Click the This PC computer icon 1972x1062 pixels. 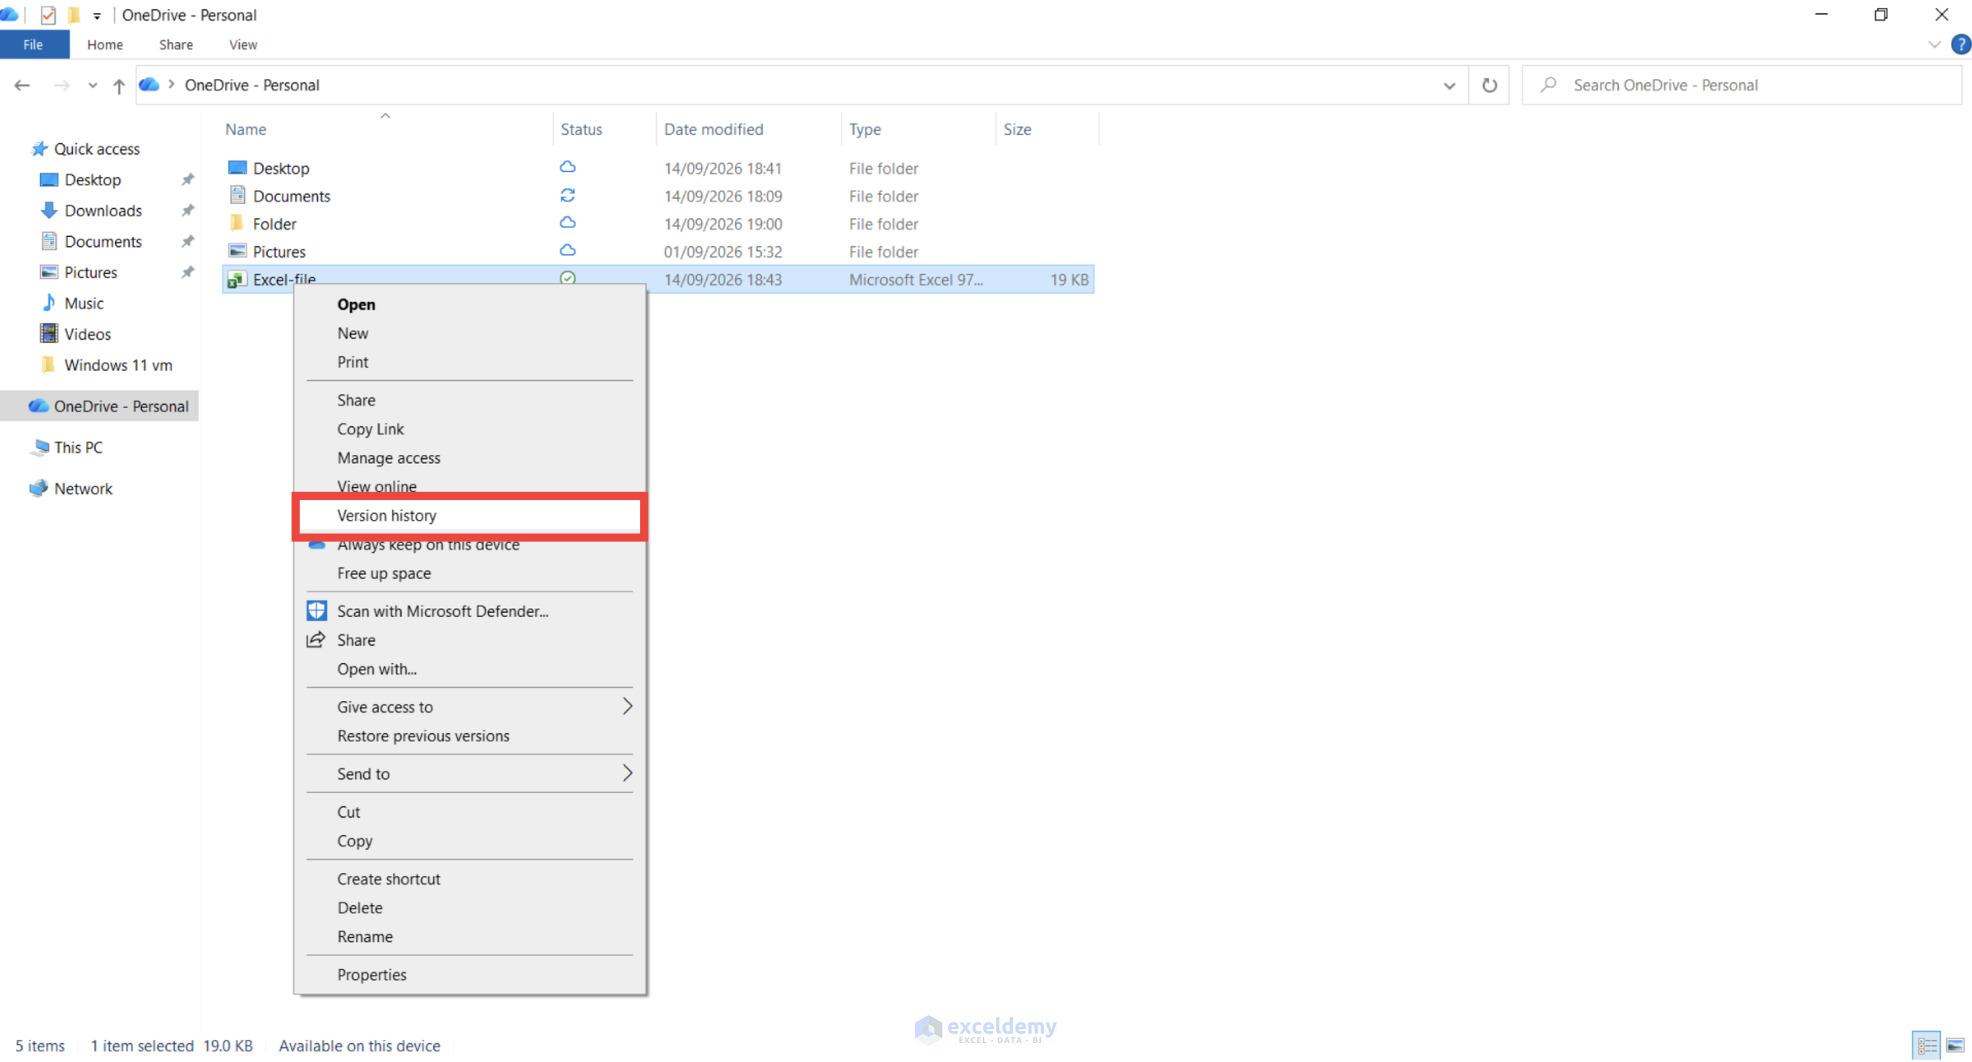tap(39, 448)
